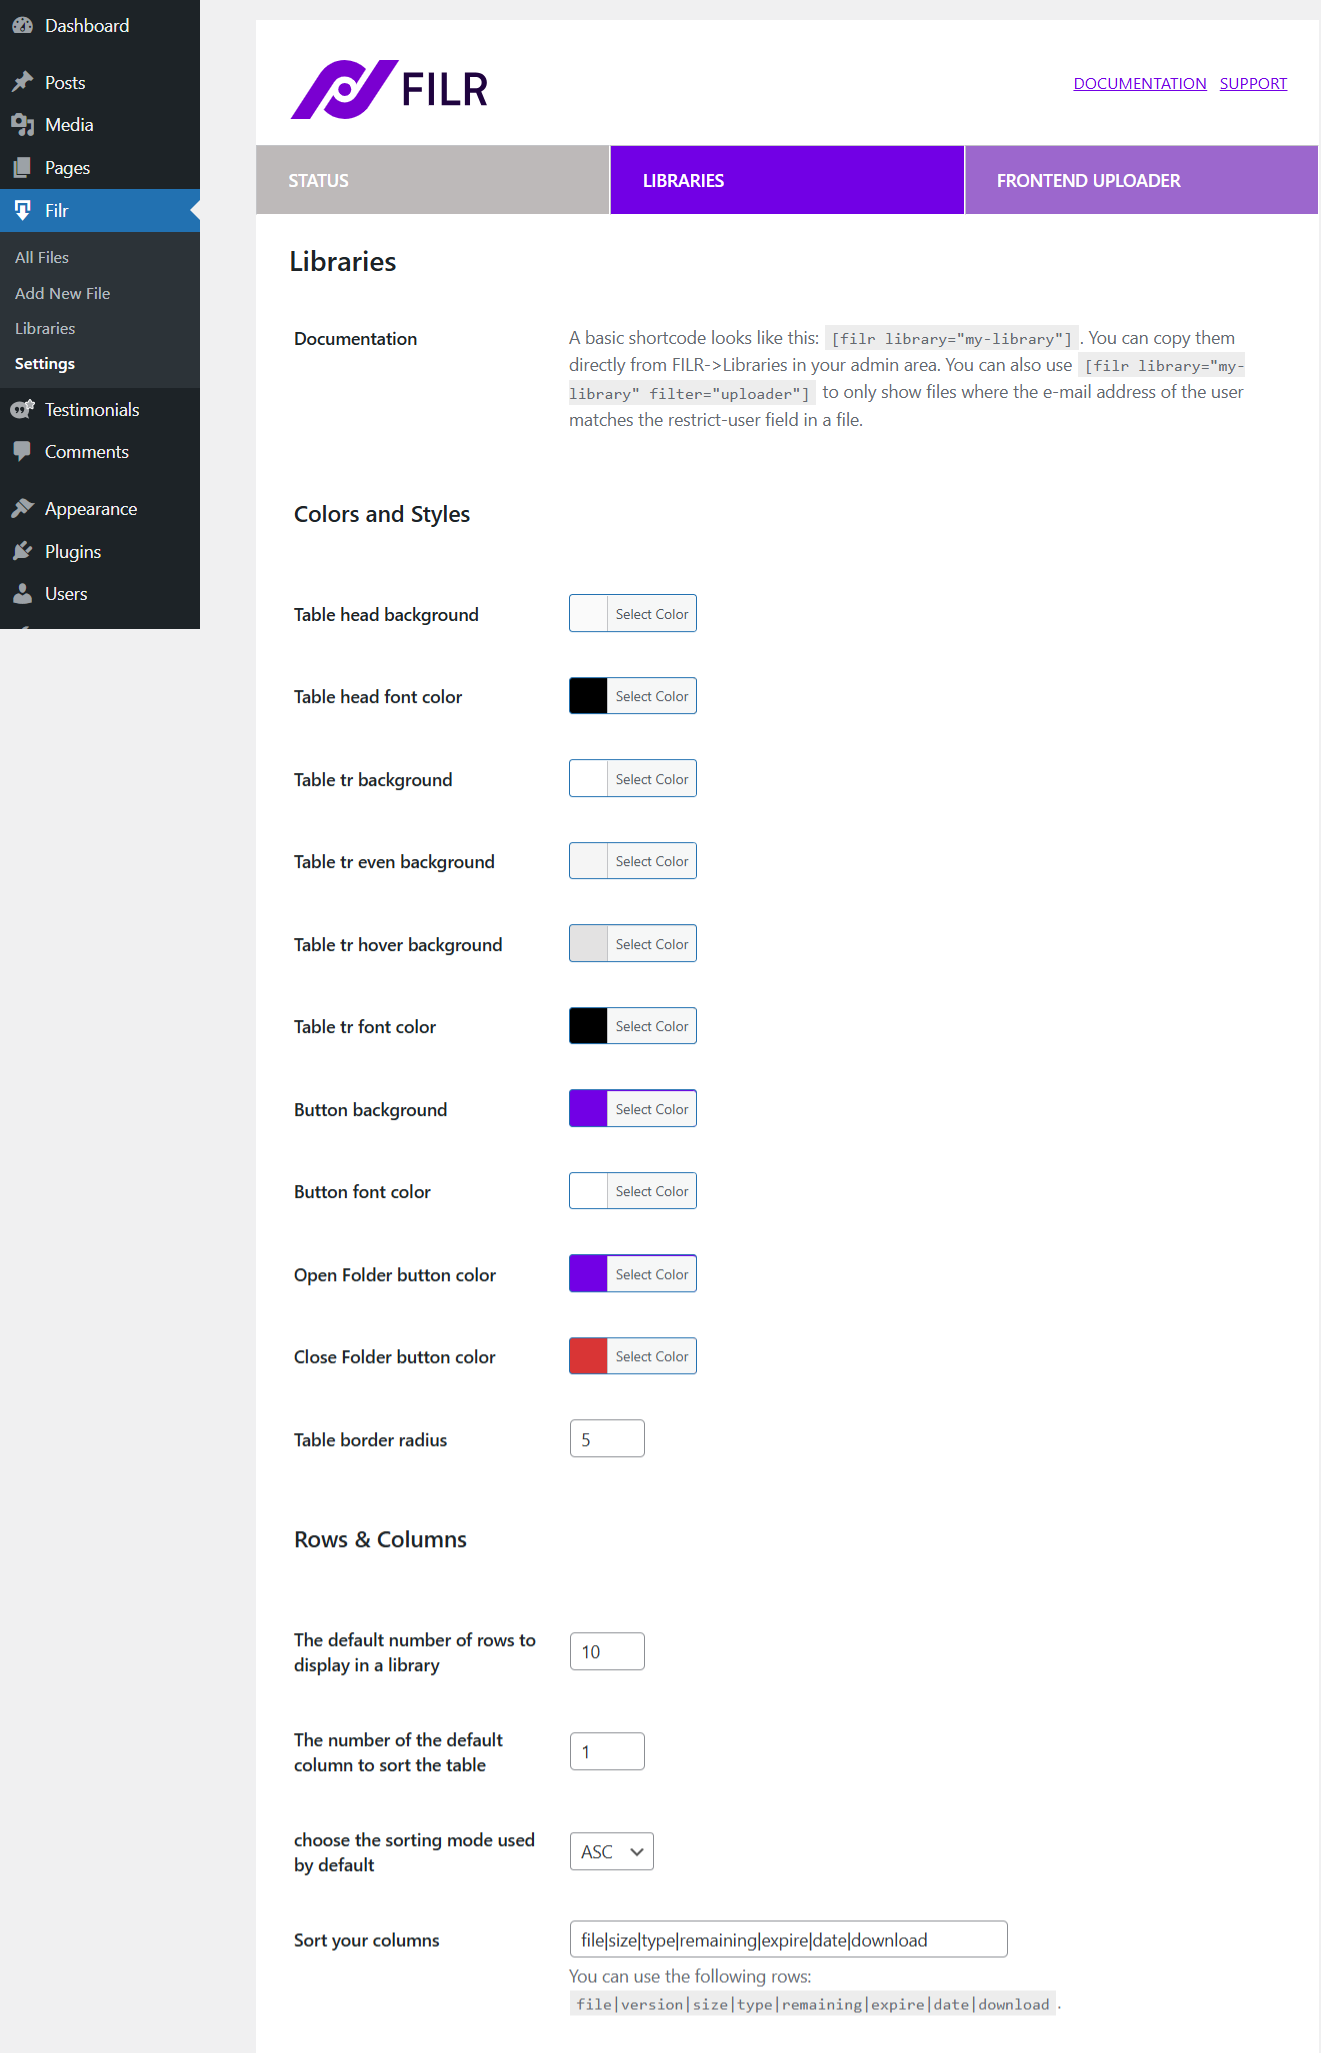The height and width of the screenshot is (2053, 1321).
Task: Click the available rows code hint
Action: 813,2004
